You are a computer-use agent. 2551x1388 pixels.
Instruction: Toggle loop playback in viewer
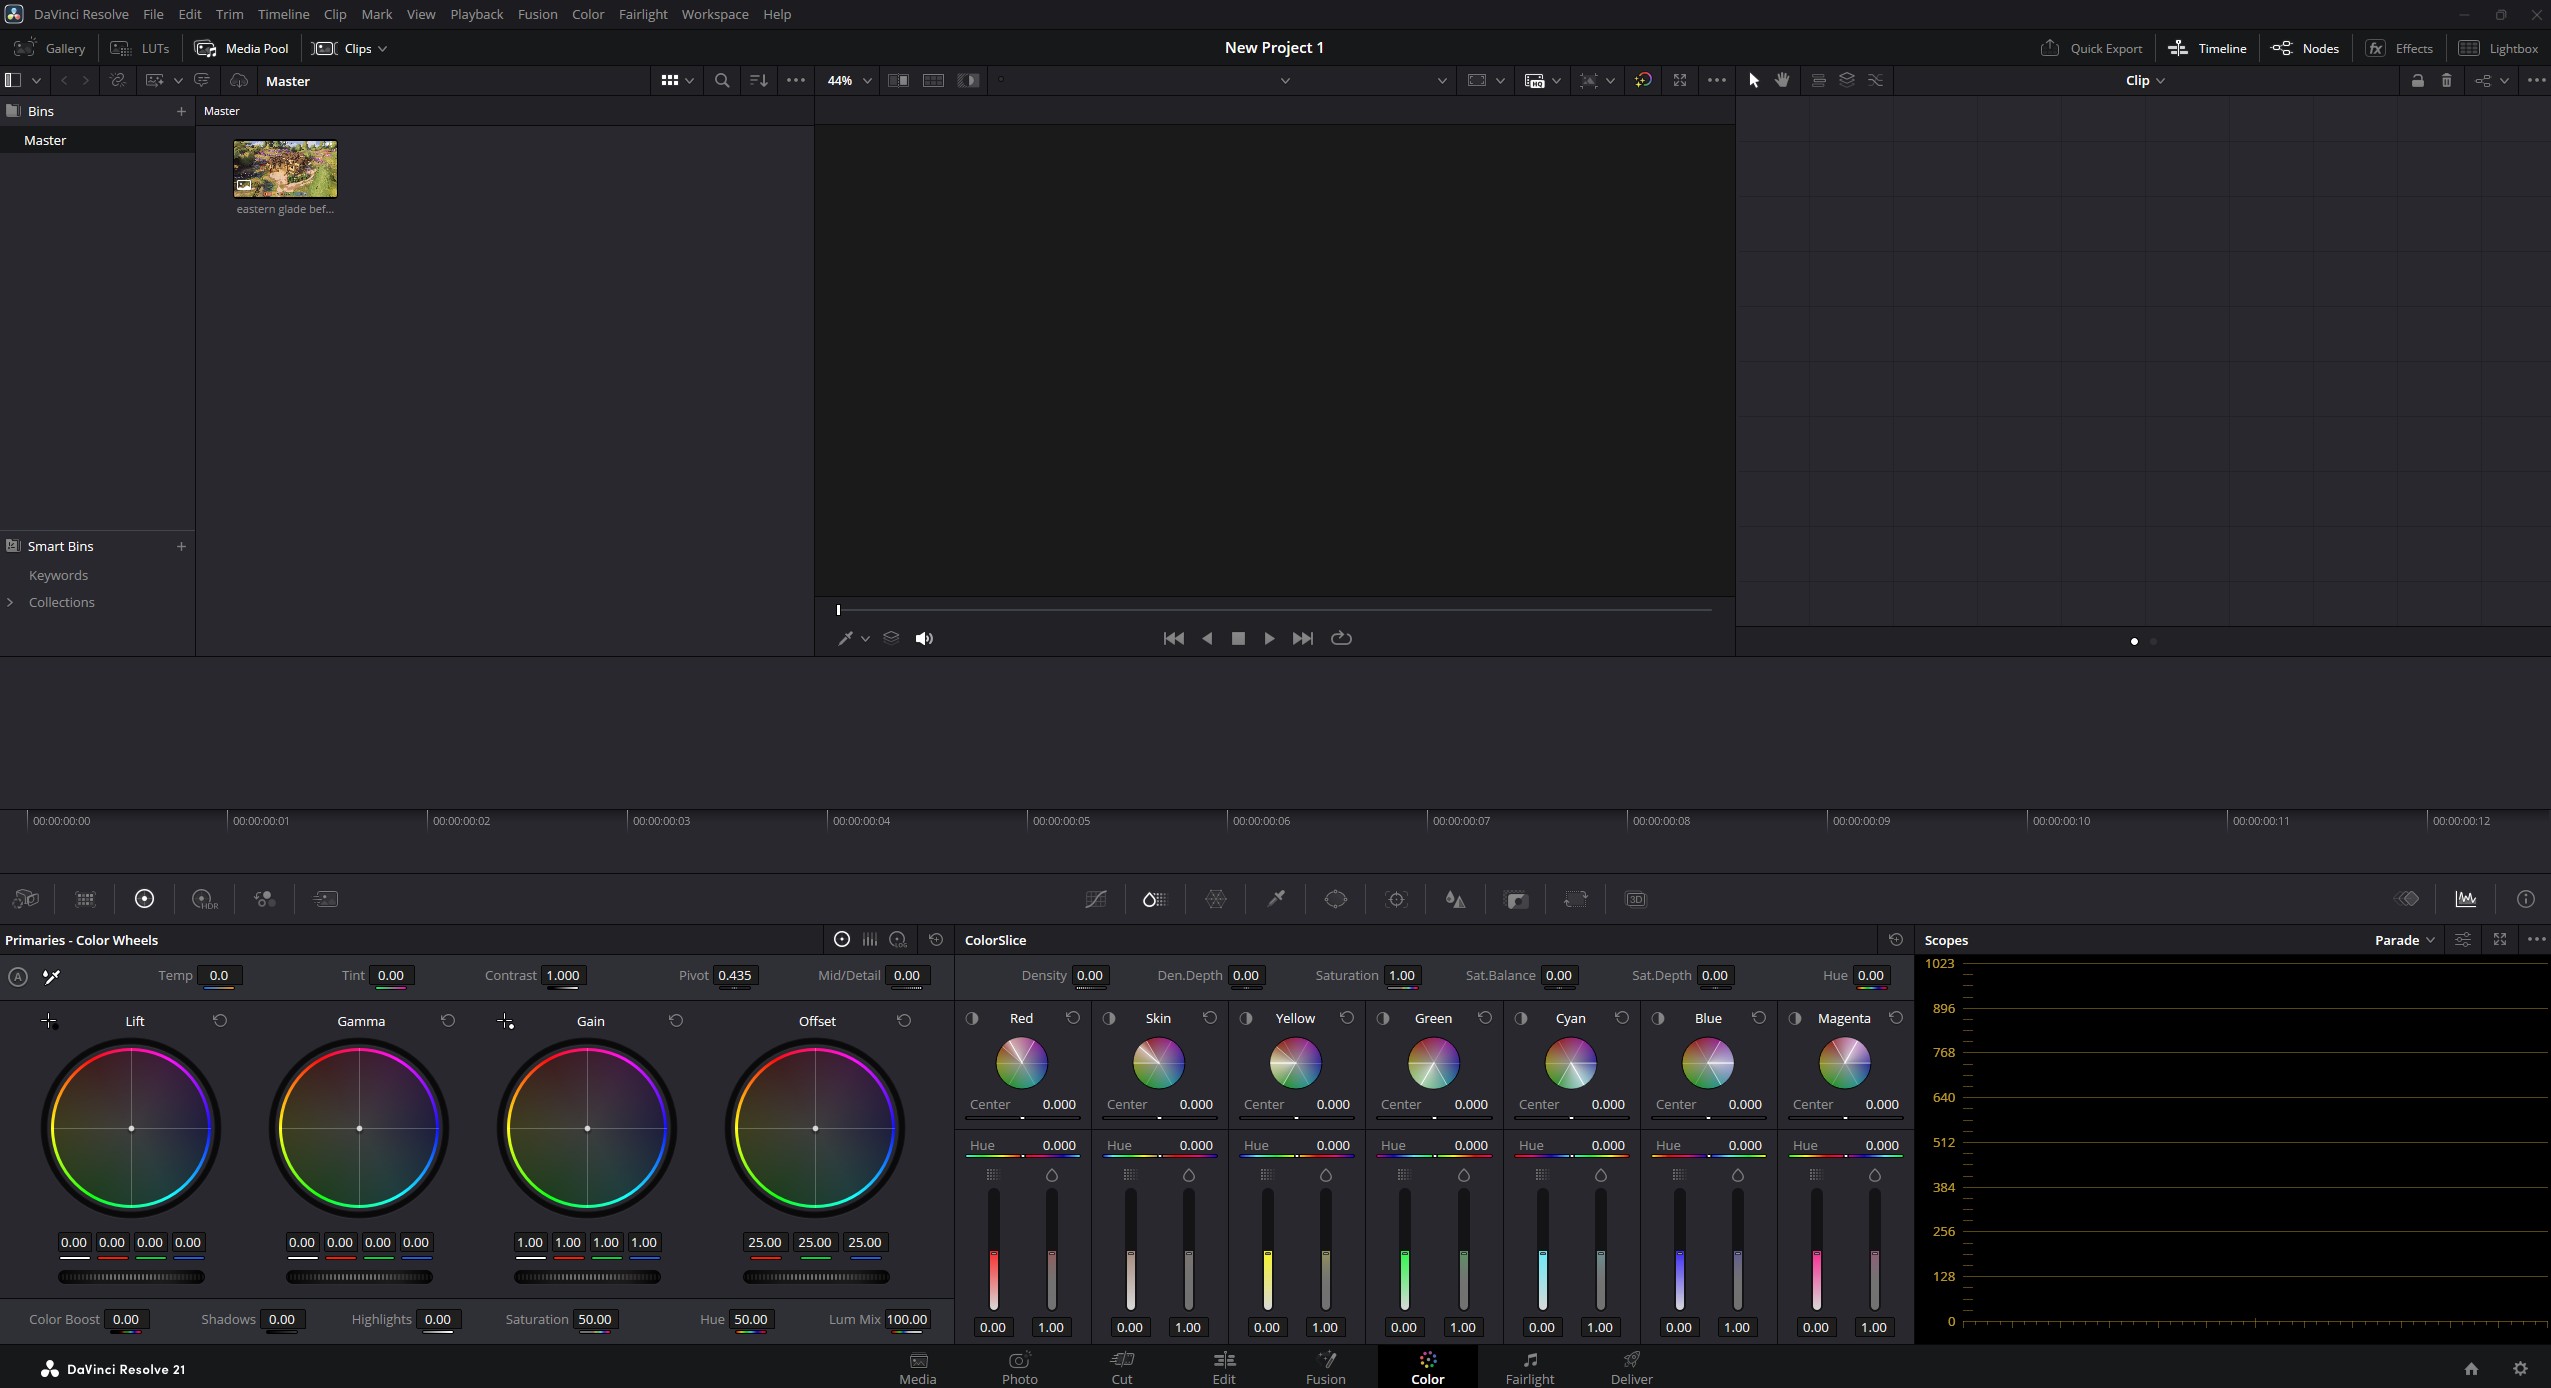click(x=1341, y=638)
